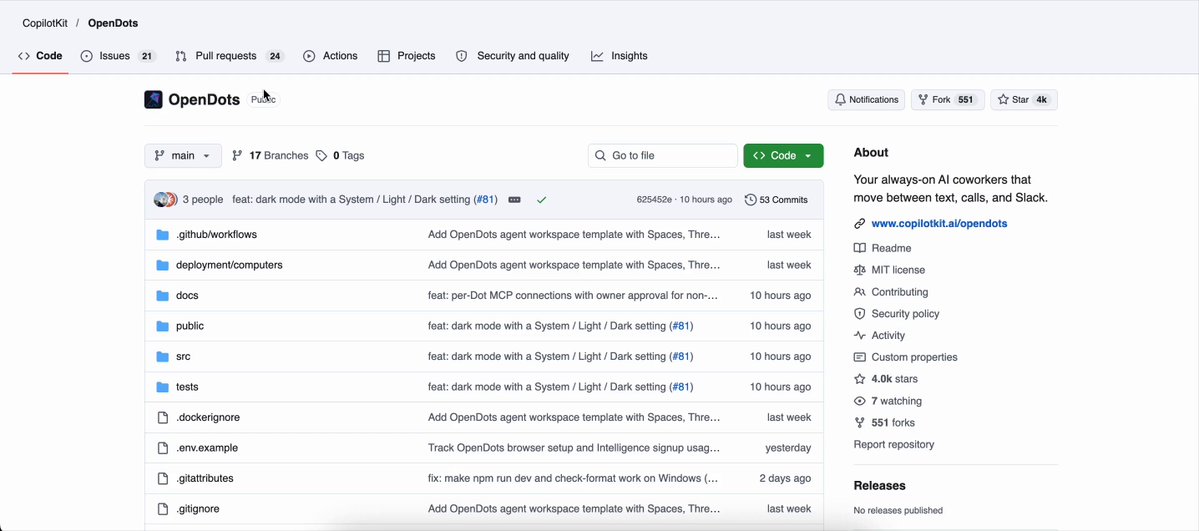Click file icon beside .gitattributes
The height and width of the screenshot is (531, 1199).
[x=162, y=478]
